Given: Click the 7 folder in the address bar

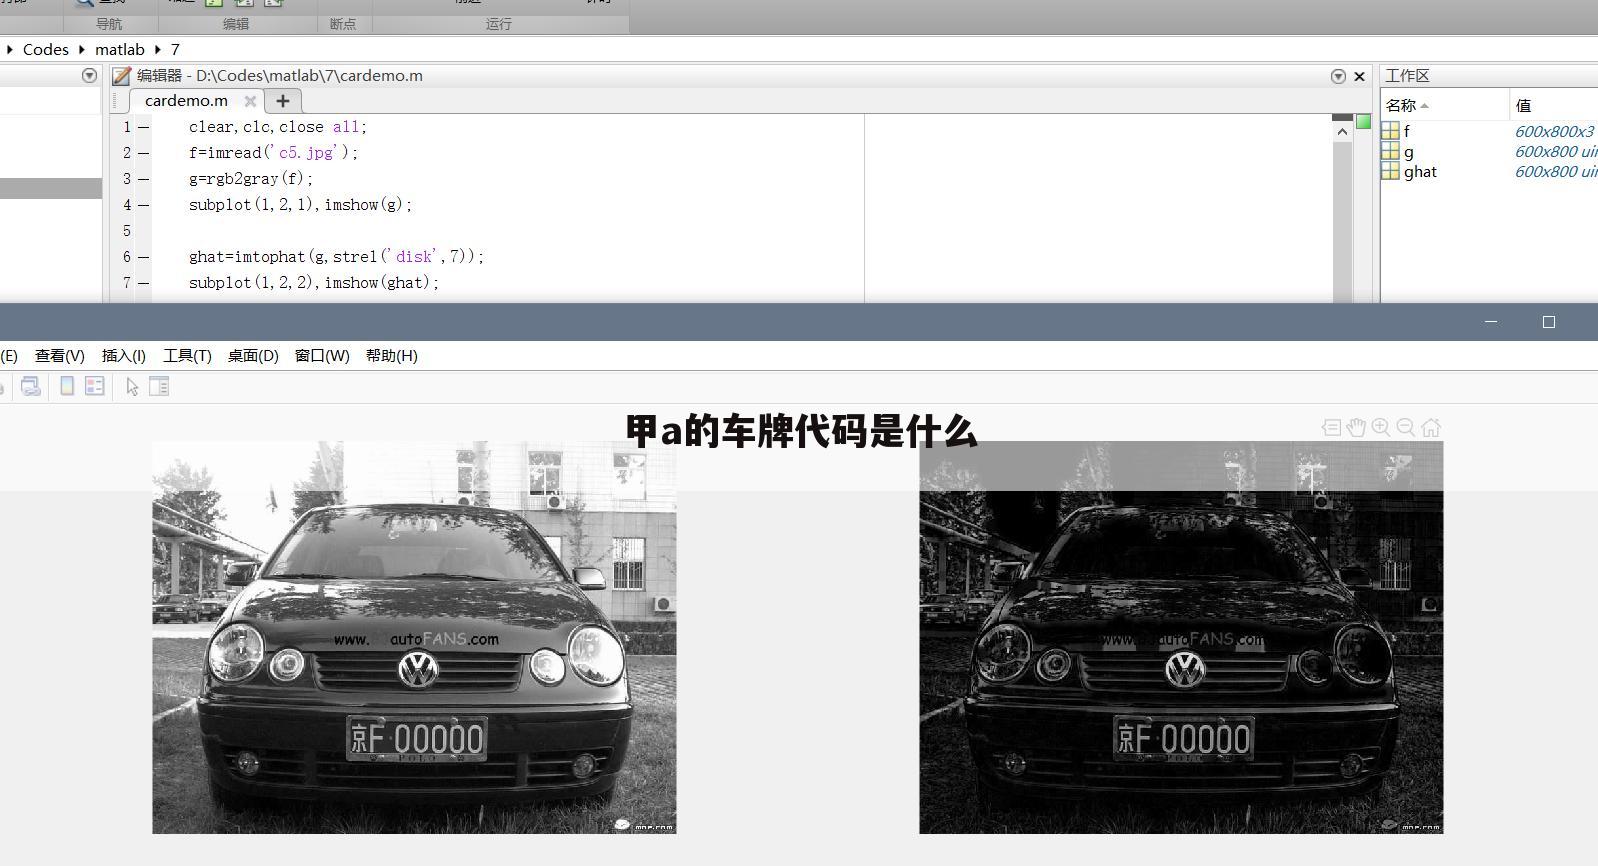Looking at the screenshot, I should coord(175,49).
